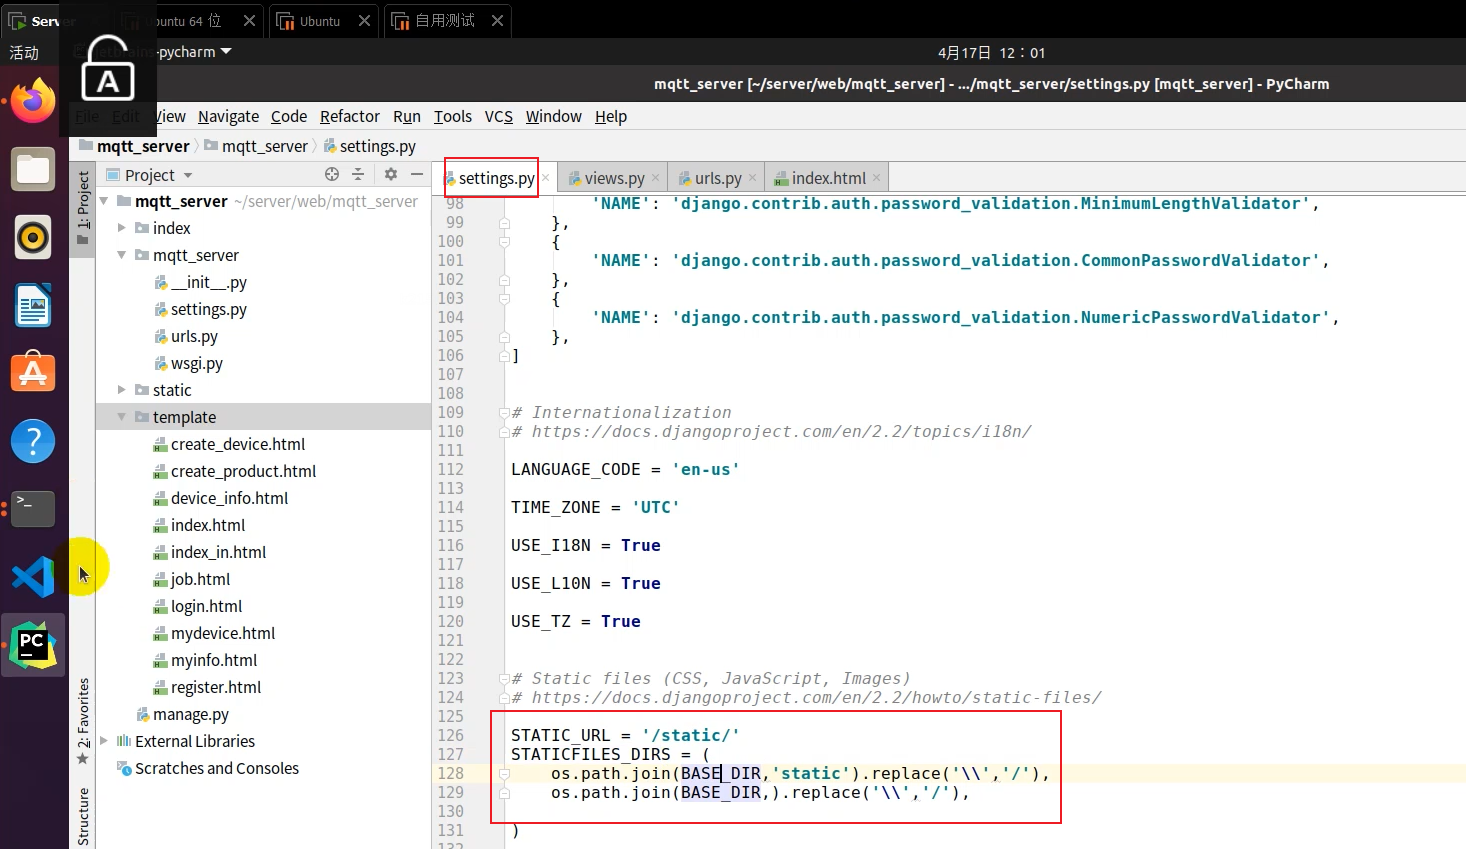Expand External Libraries node
Viewport: 1466px width, 849px height.
click(x=104, y=741)
